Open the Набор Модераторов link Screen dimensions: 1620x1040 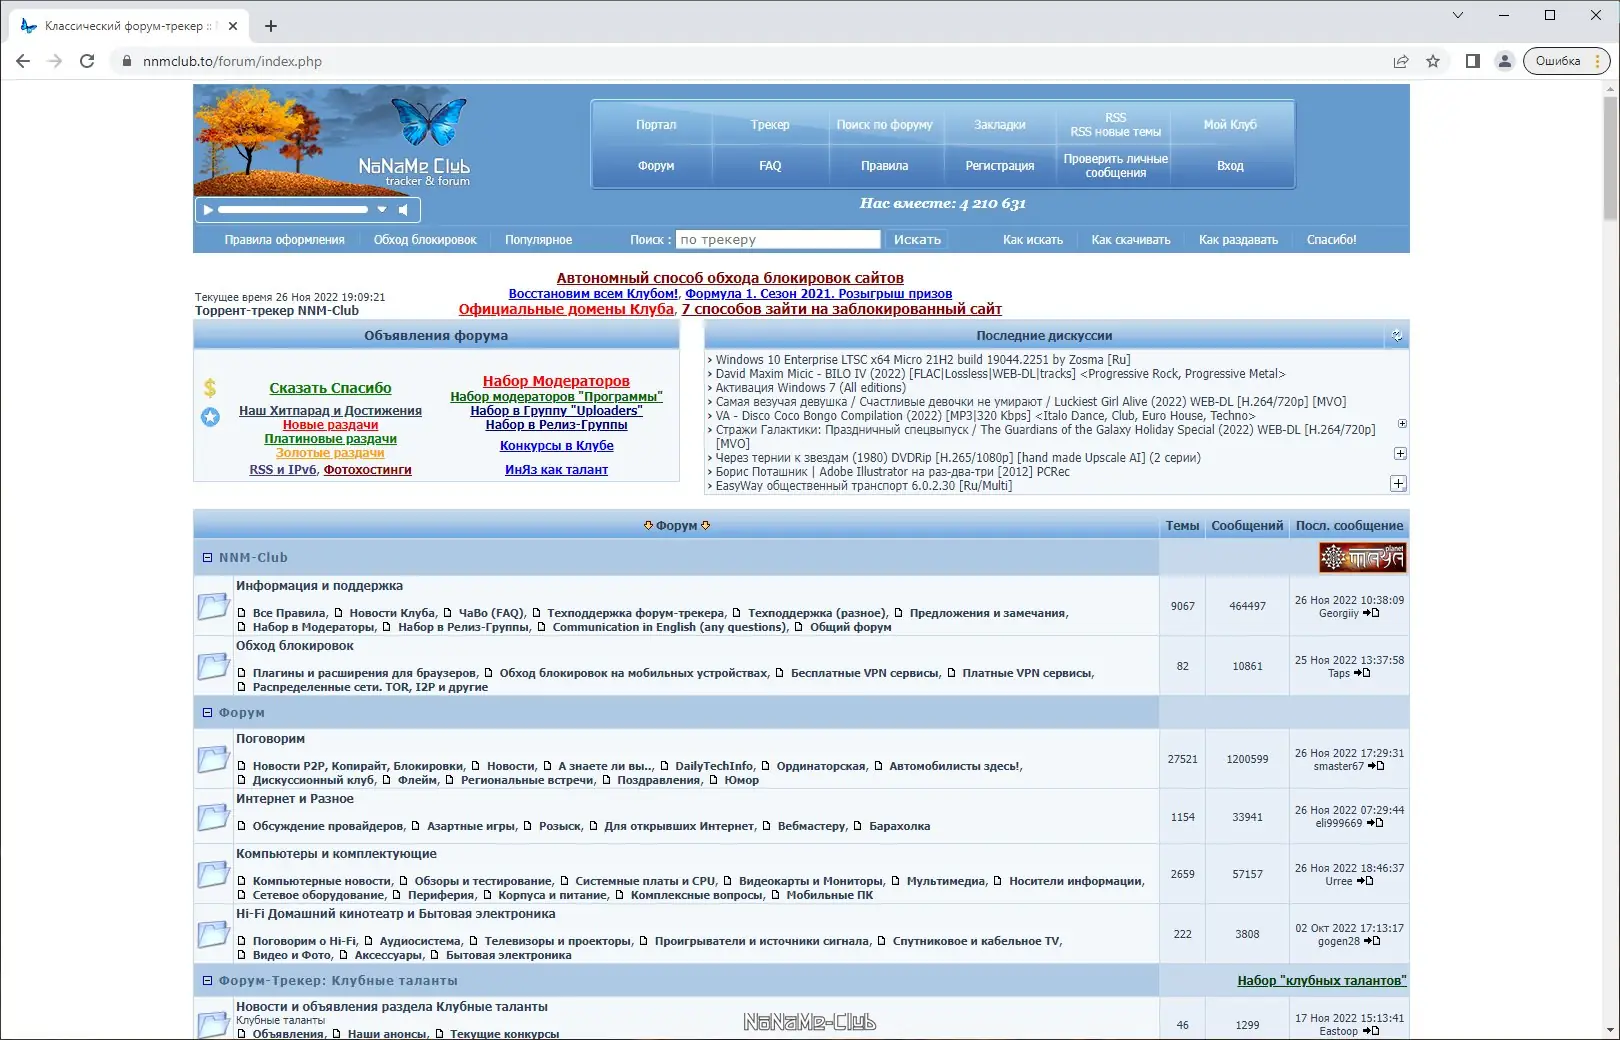click(x=556, y=381)
